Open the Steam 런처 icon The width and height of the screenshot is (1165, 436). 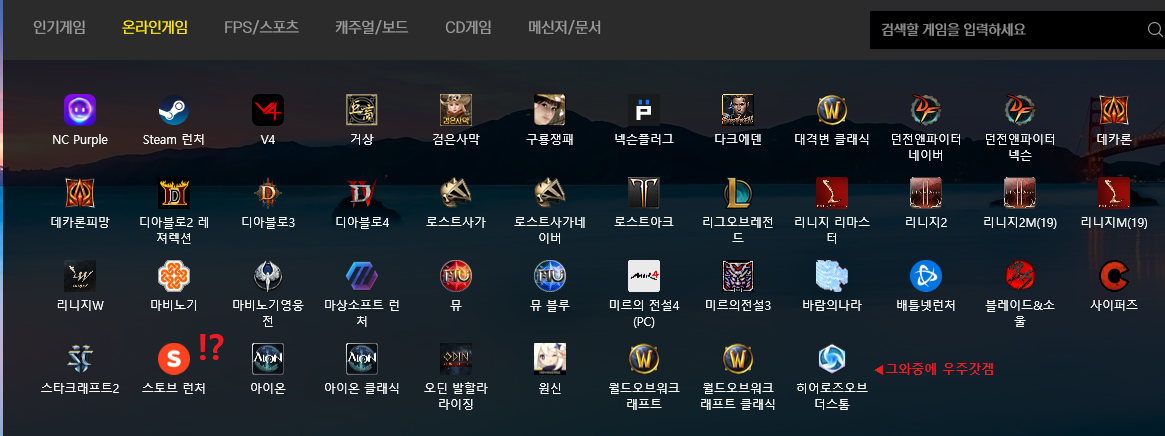click(x=173, y=110)
